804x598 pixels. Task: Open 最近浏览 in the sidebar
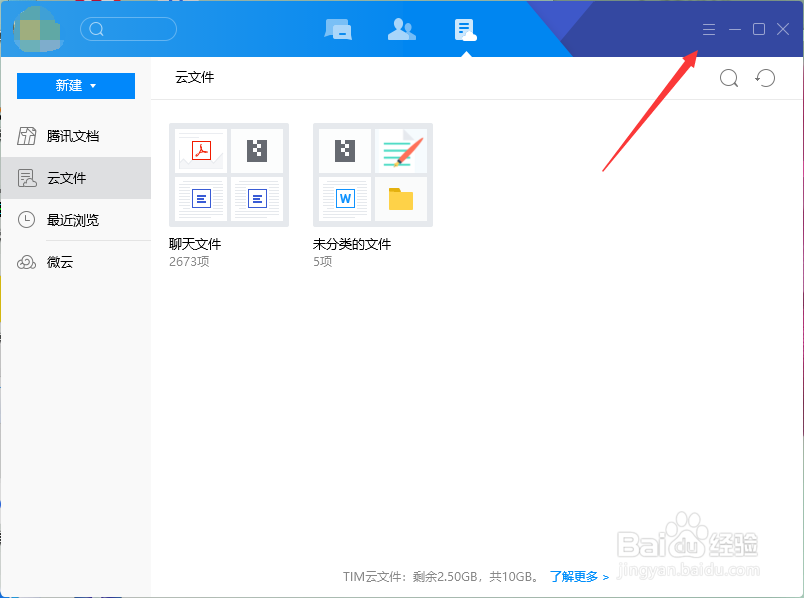[76, 220]
